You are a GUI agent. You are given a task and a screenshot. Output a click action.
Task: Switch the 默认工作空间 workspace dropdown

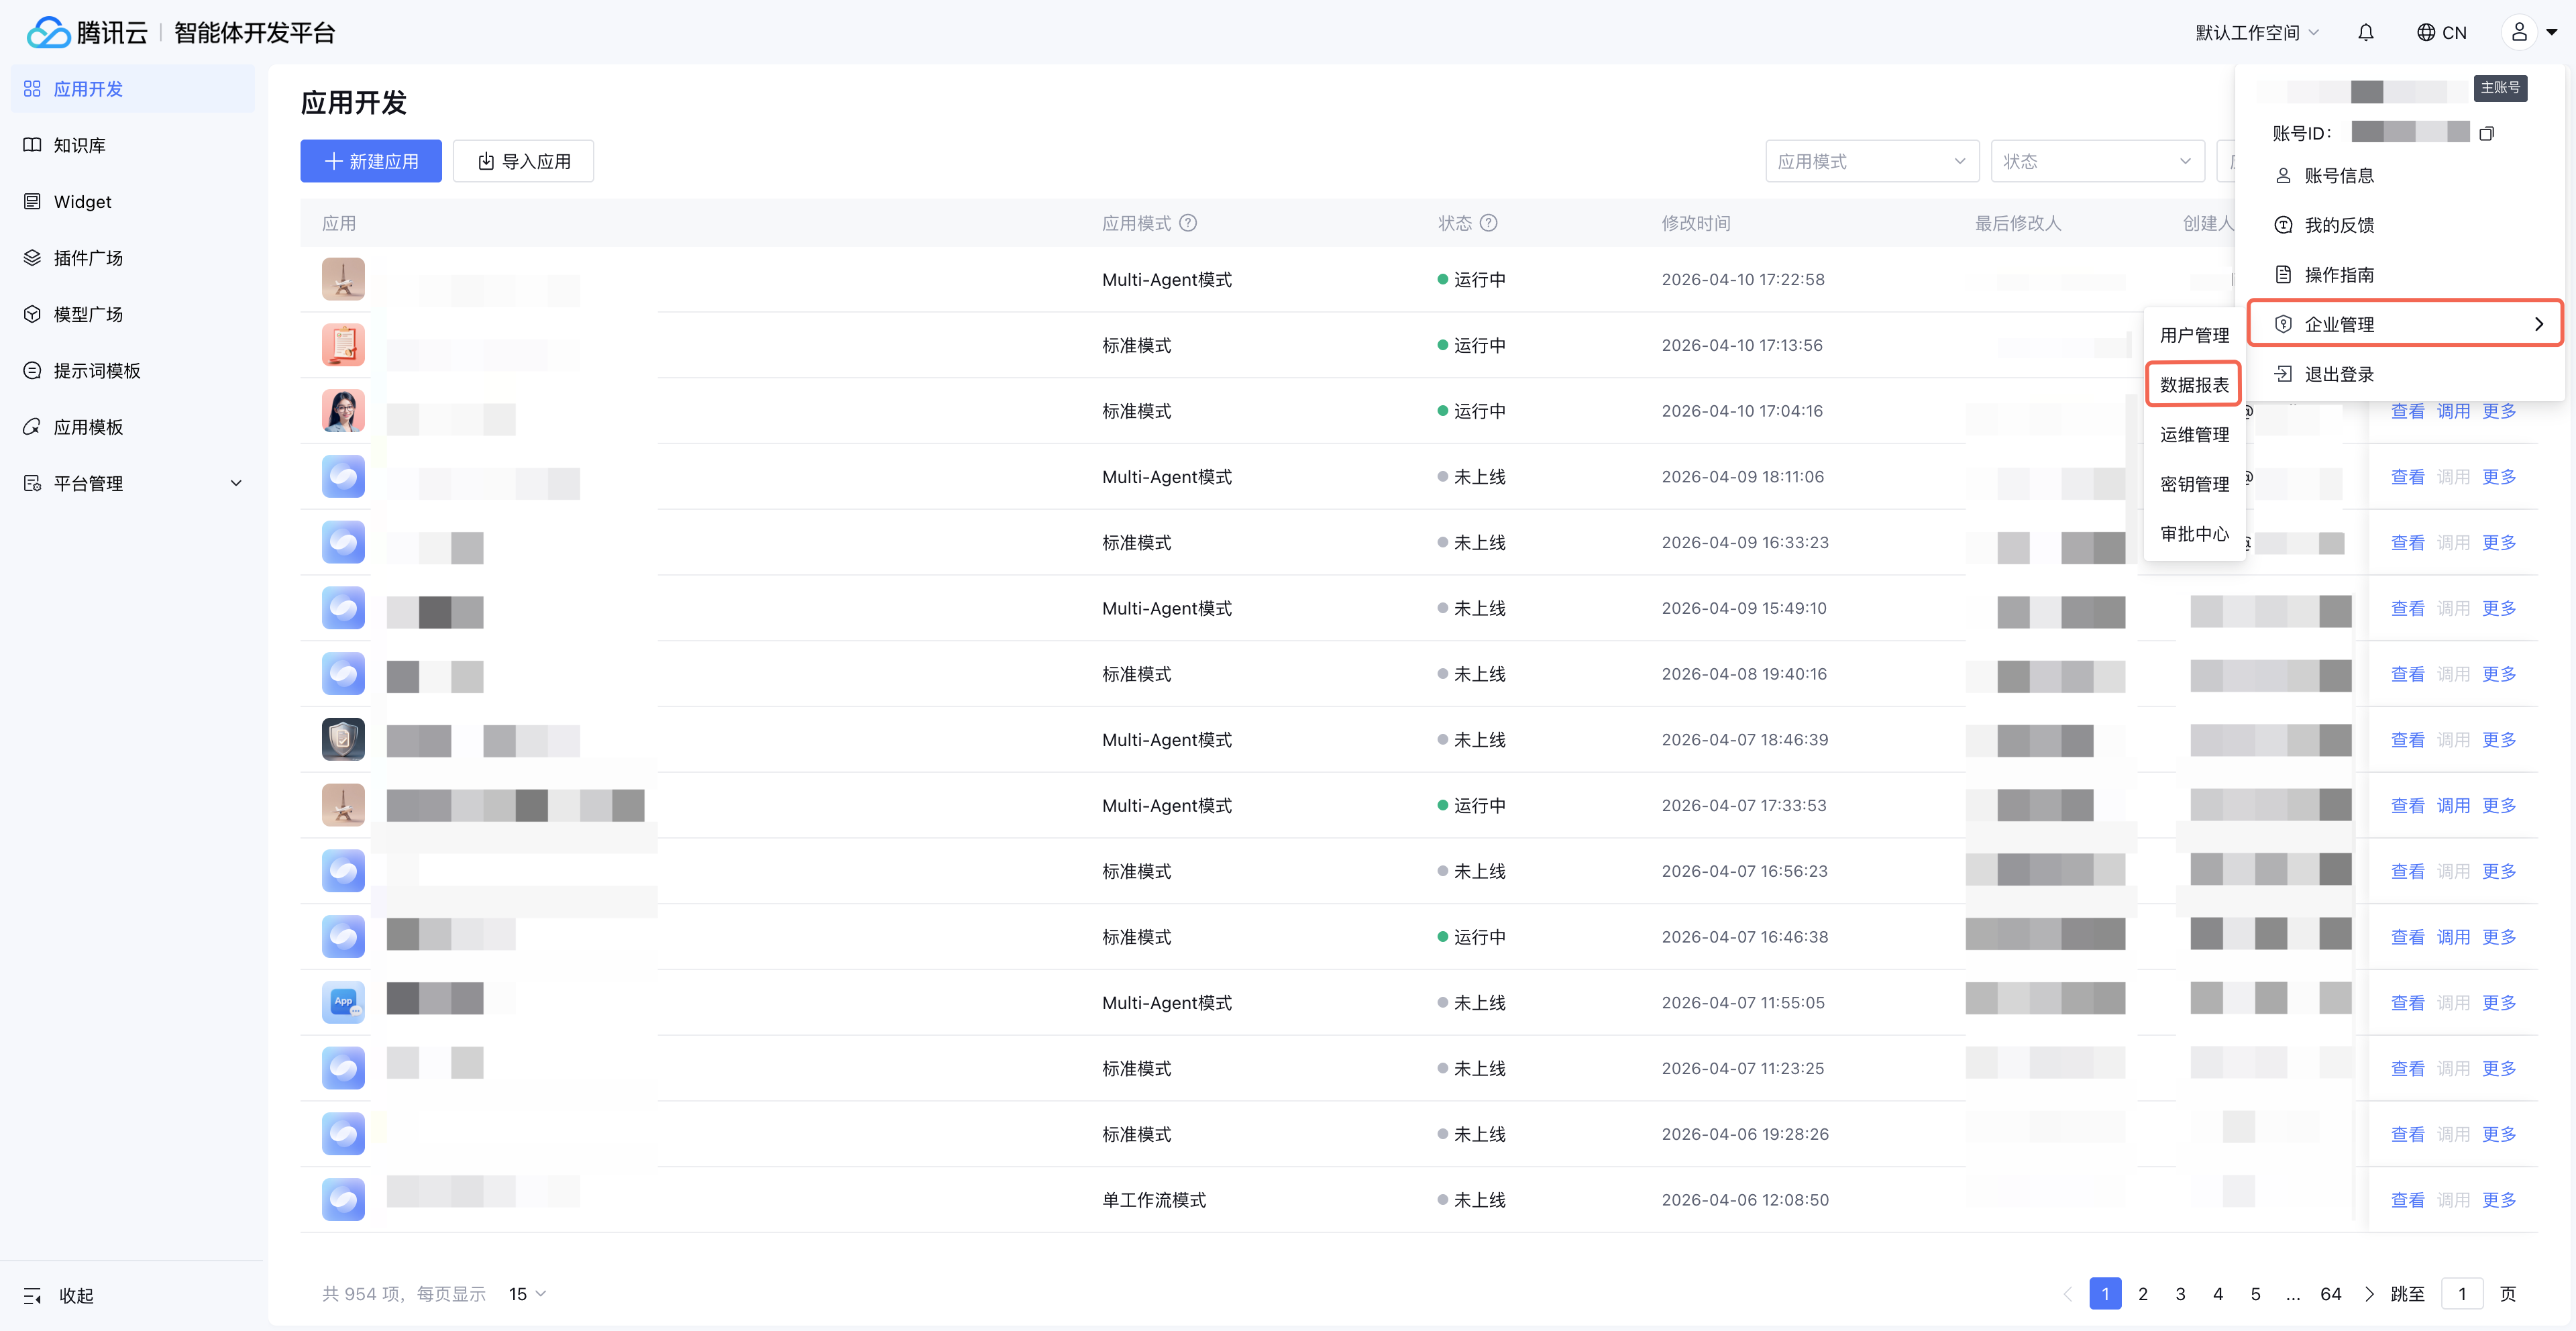2256,33
